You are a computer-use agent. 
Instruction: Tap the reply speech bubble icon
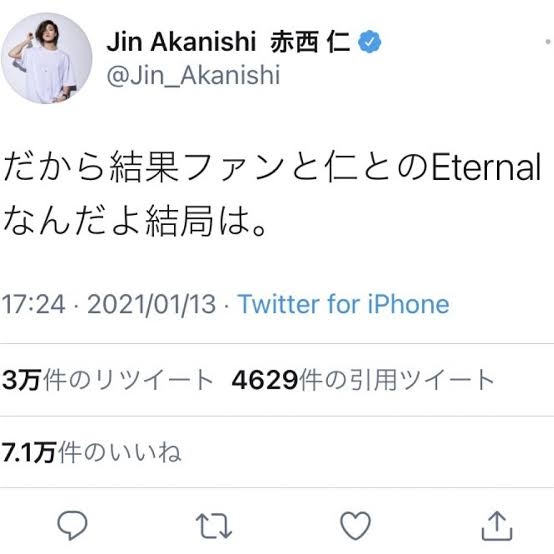point(72,525)
